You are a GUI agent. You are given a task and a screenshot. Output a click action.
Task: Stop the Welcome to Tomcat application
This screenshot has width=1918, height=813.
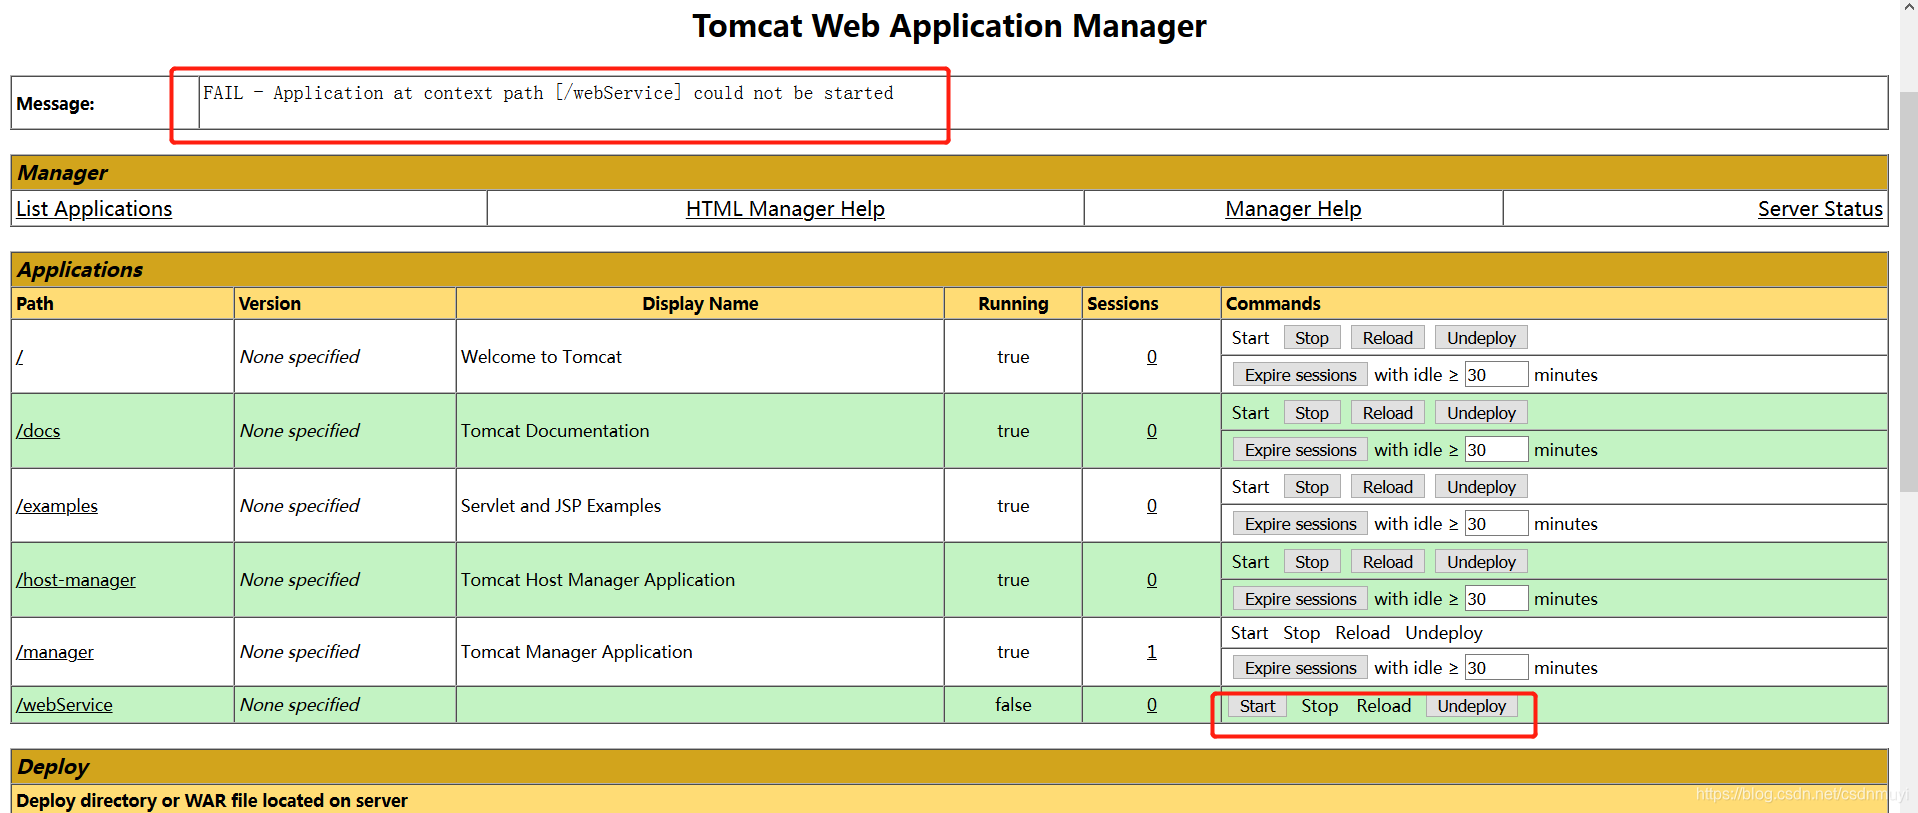point(1312,338)
